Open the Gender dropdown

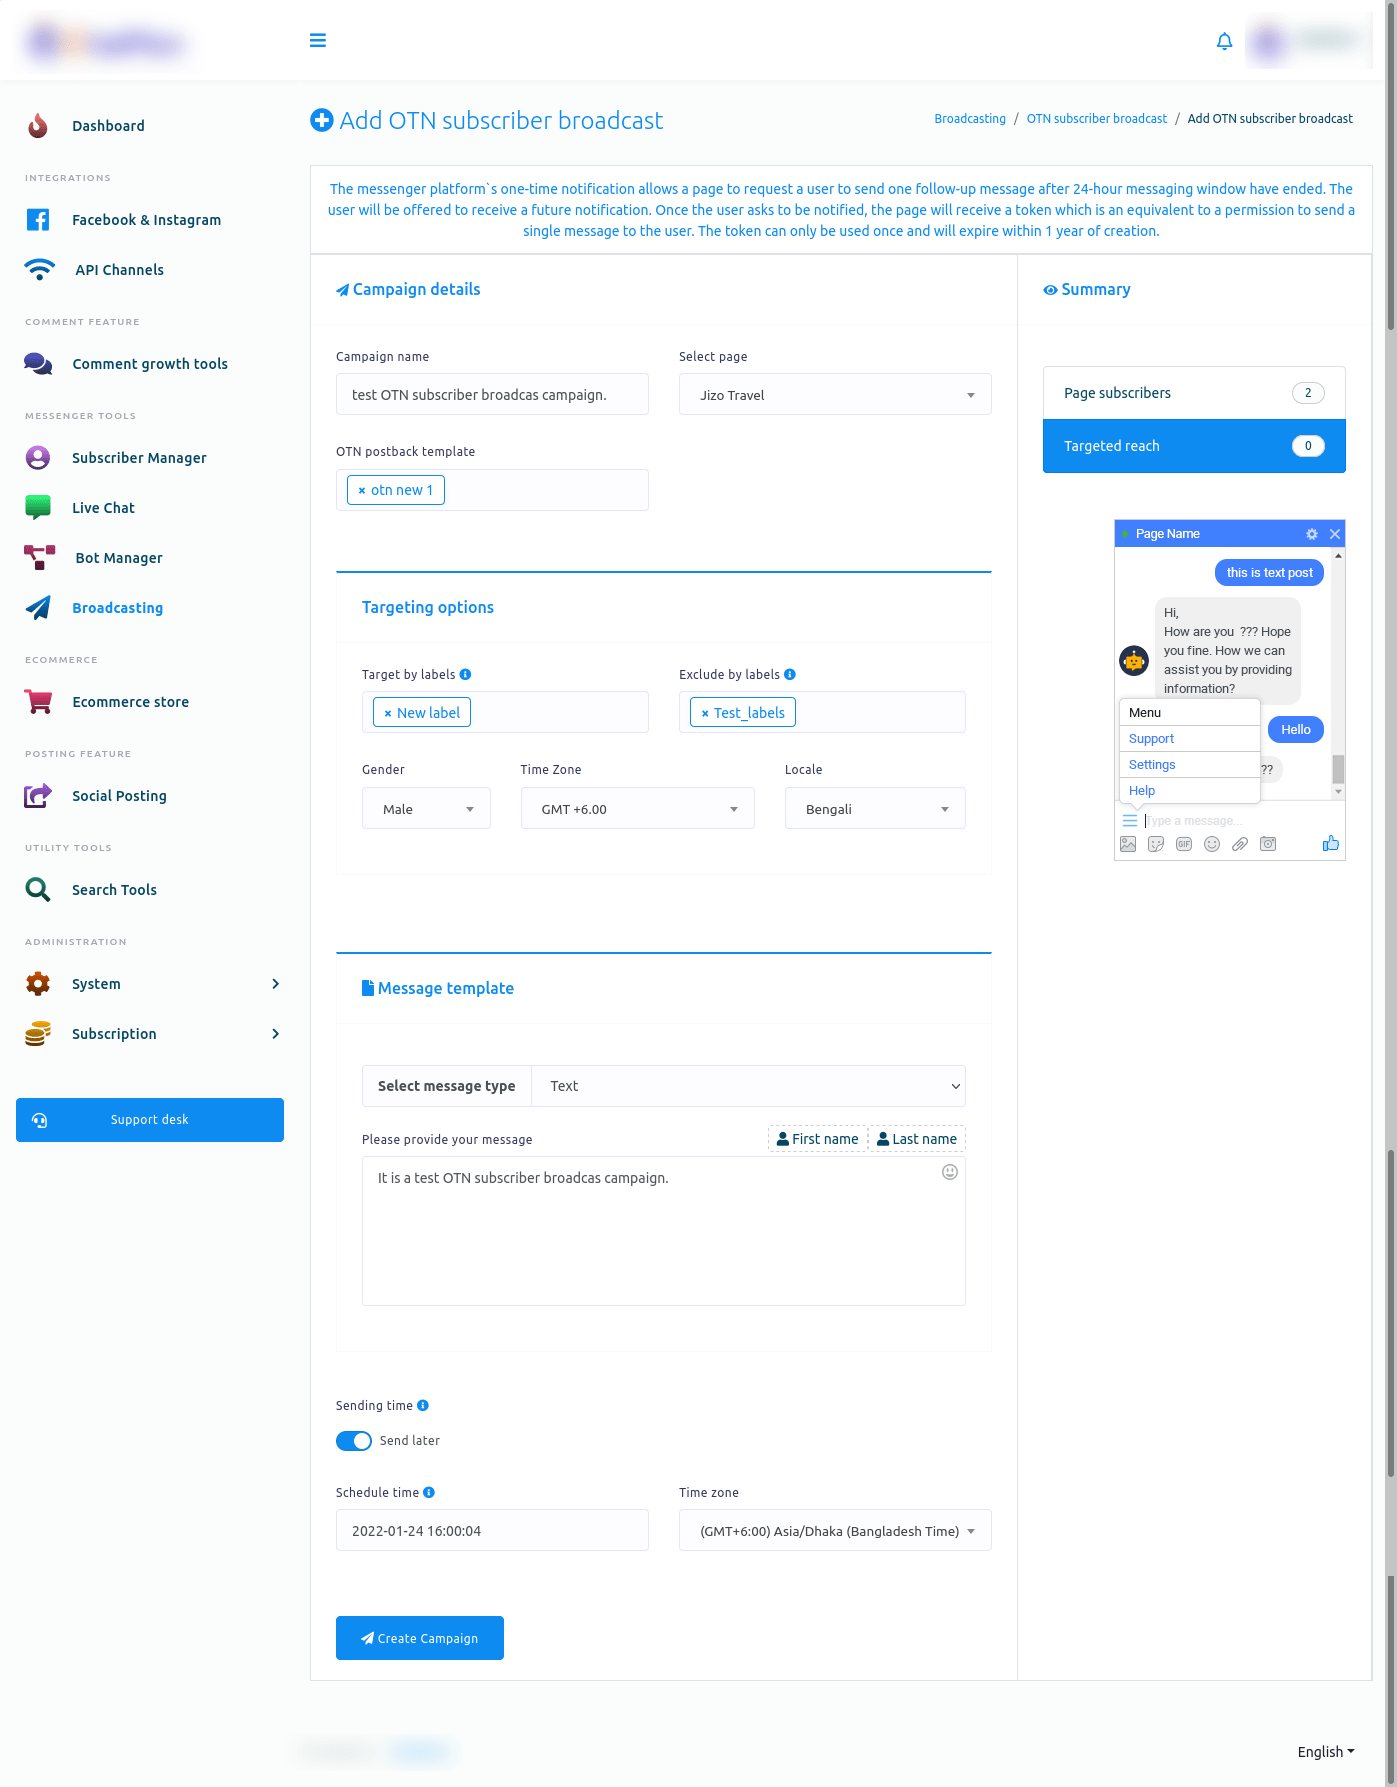click(x=426, y=809)
